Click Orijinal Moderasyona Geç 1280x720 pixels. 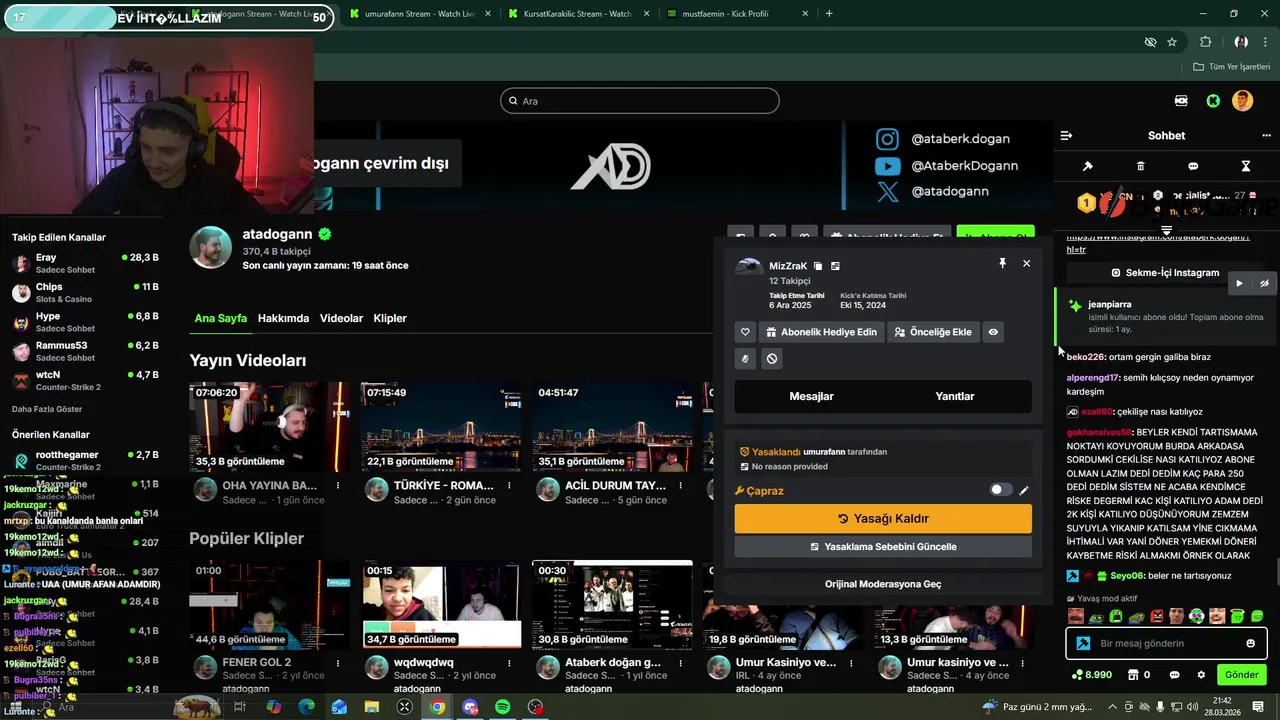click(883, 584)
